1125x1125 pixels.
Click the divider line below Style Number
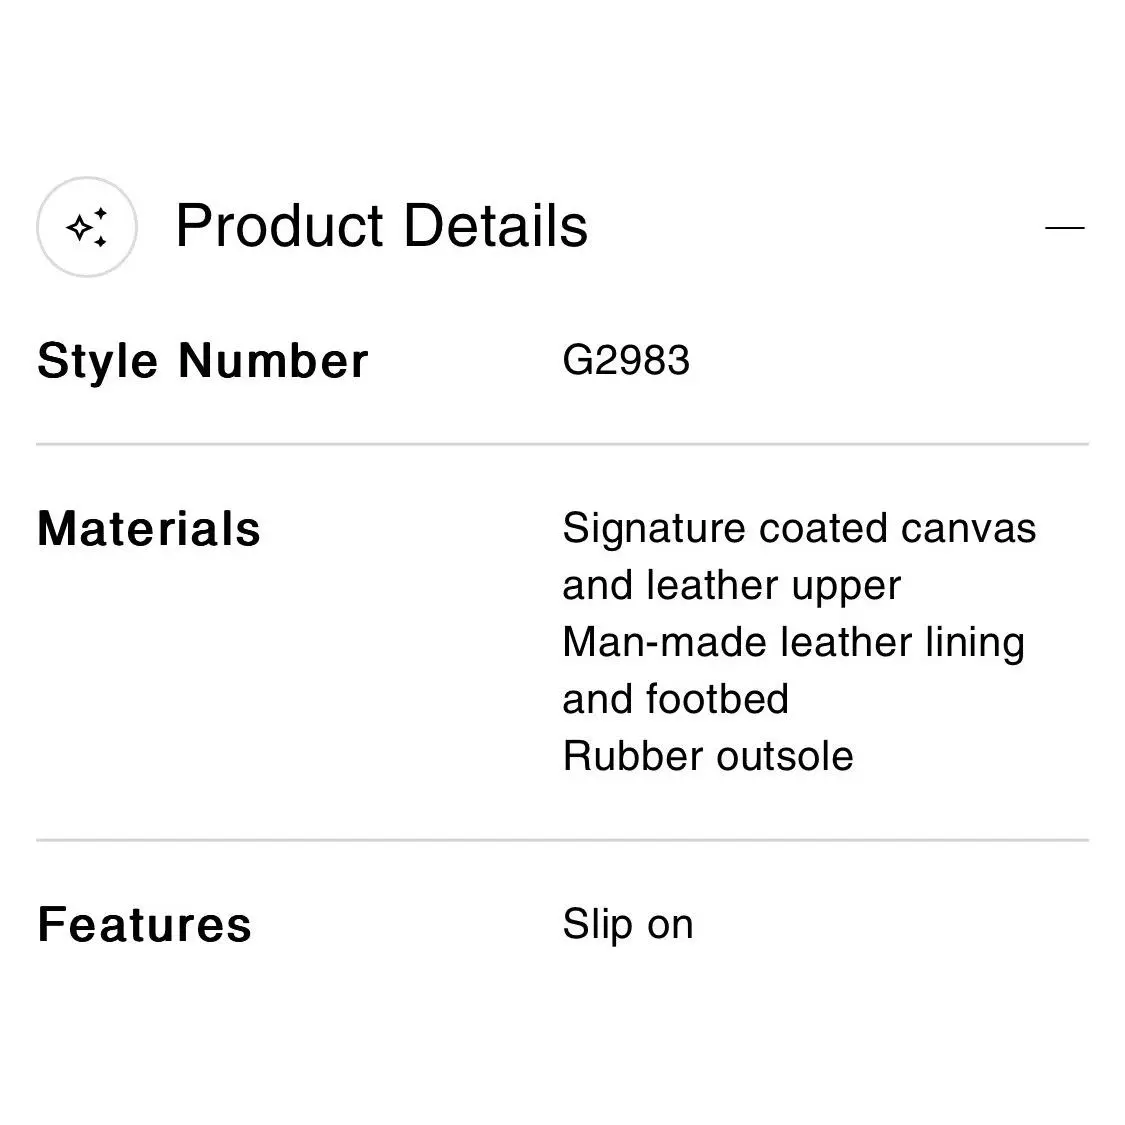(562, 444)
